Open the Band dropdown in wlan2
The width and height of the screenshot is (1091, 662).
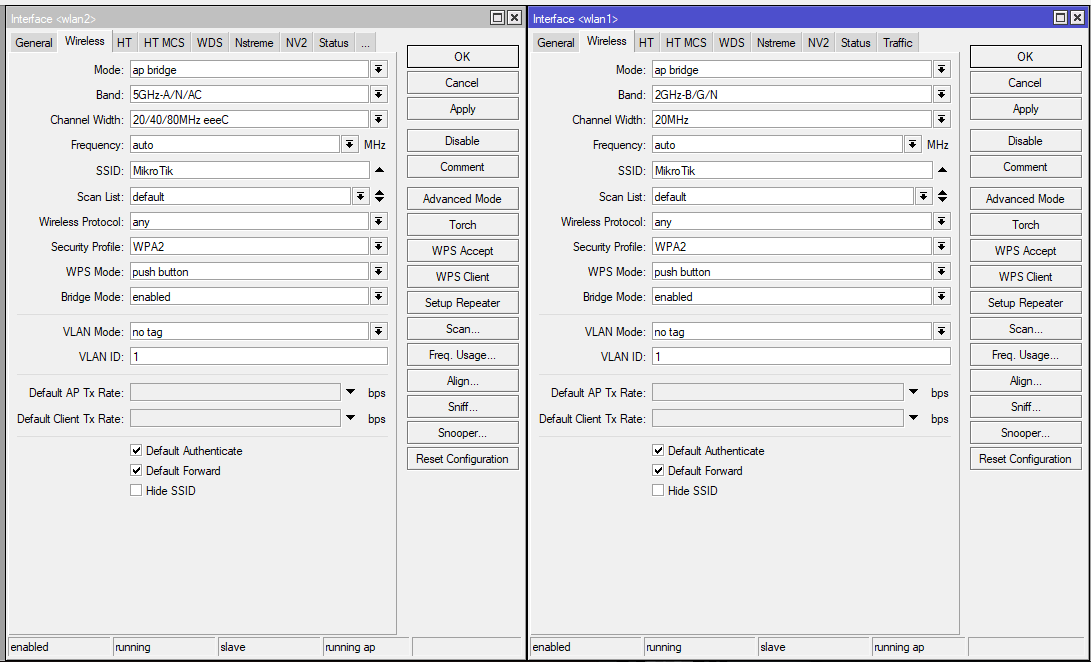[x=379, y=95]
